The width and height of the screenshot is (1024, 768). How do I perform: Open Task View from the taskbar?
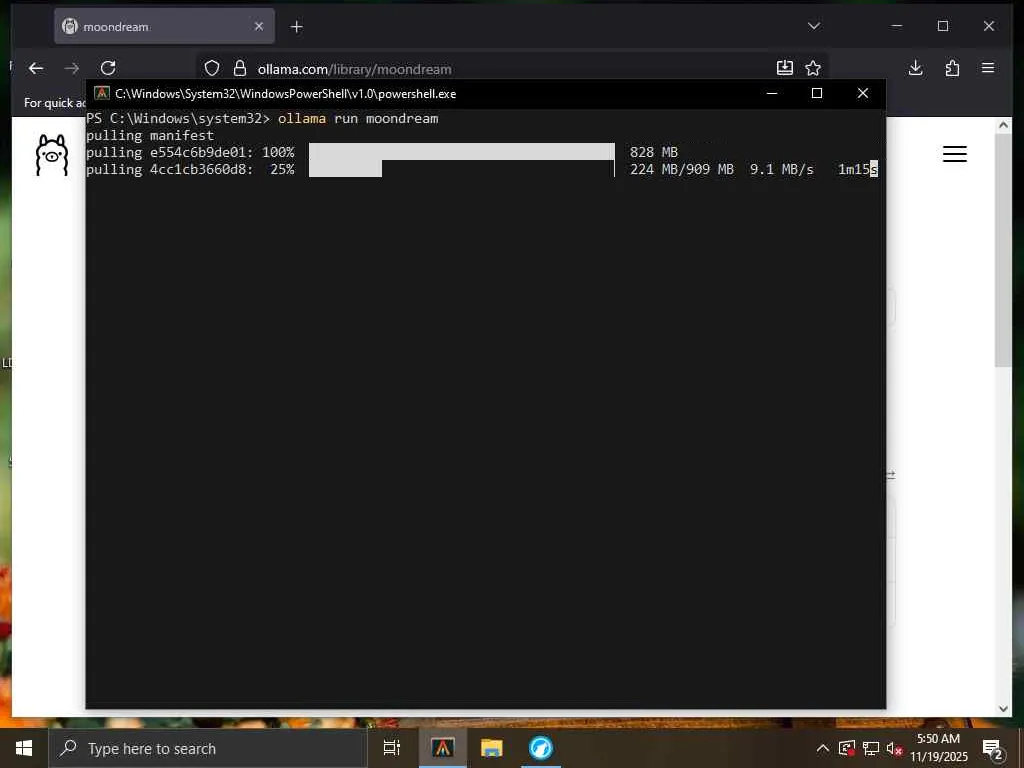392,748
